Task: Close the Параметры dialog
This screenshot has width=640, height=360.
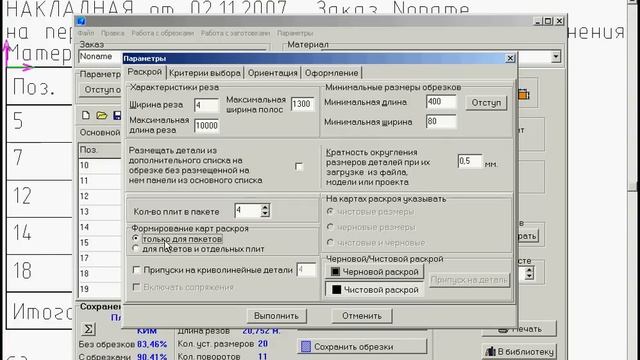Action: 510,58
